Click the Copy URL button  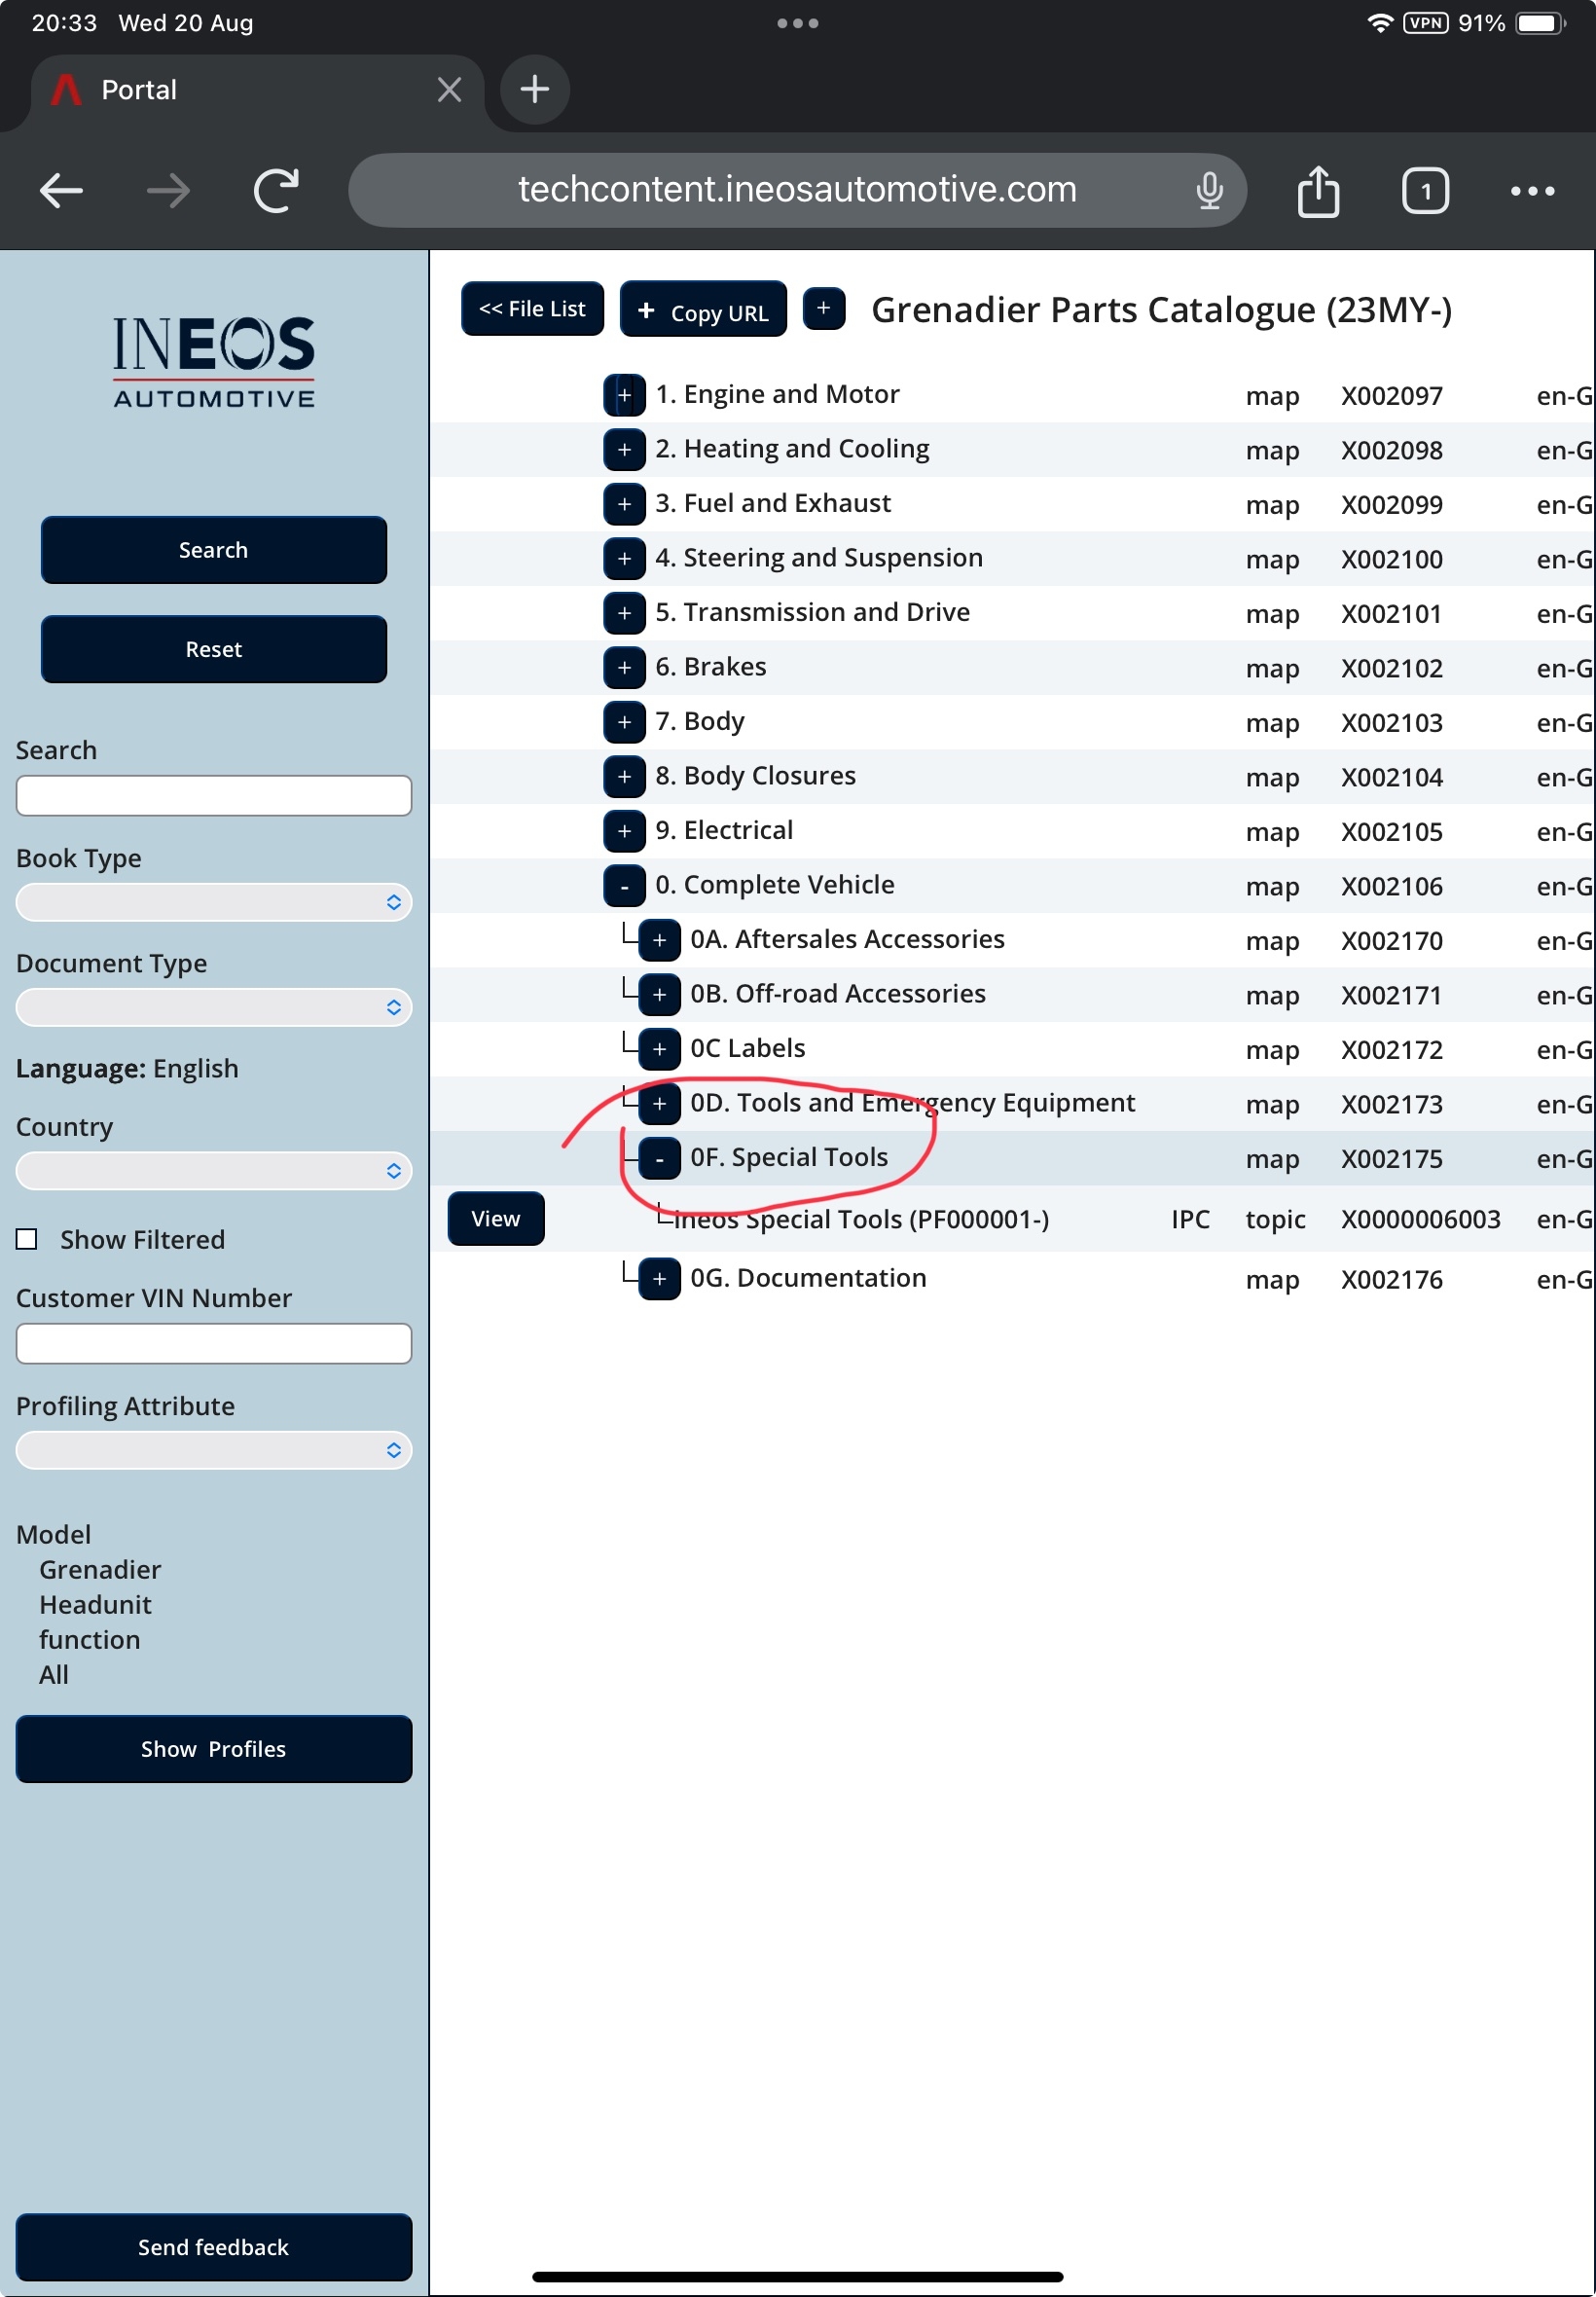703,310
